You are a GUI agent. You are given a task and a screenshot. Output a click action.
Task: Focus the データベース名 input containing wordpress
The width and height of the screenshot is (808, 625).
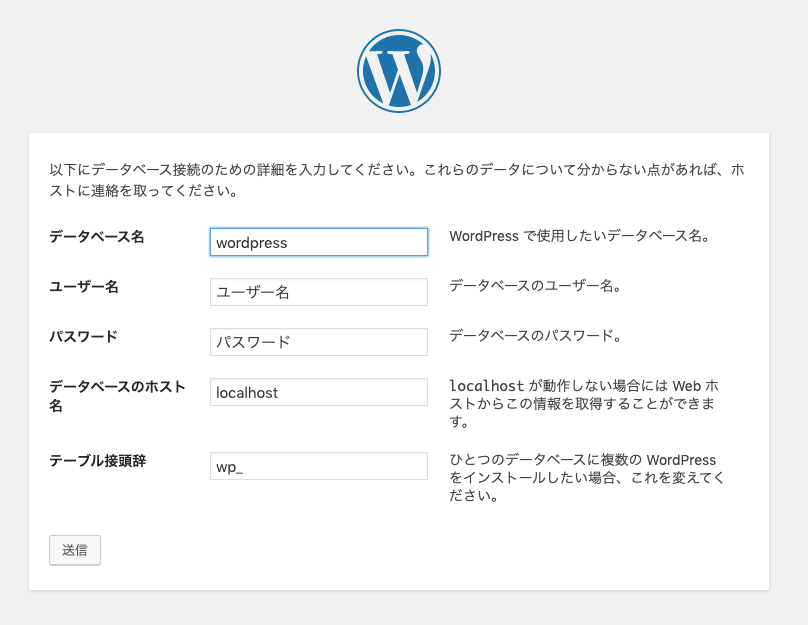pyautogui.click(x=318, y=242)
